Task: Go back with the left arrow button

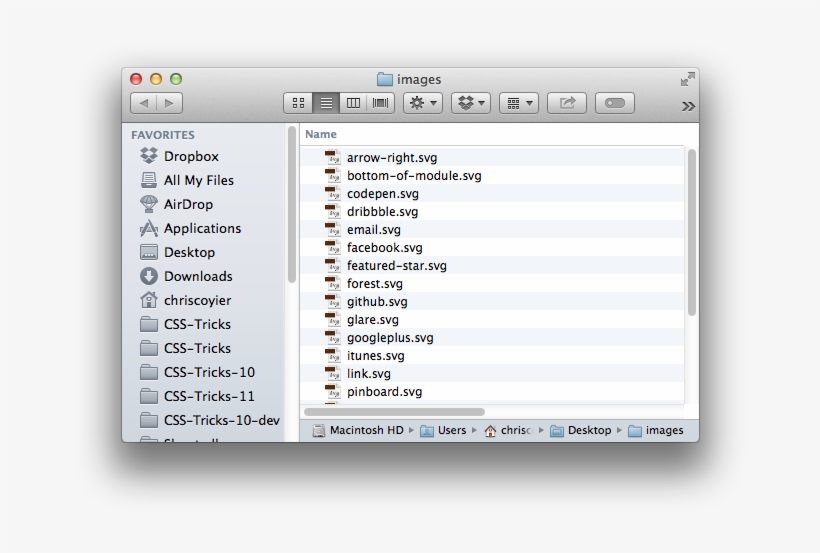Action: [143, 103]
